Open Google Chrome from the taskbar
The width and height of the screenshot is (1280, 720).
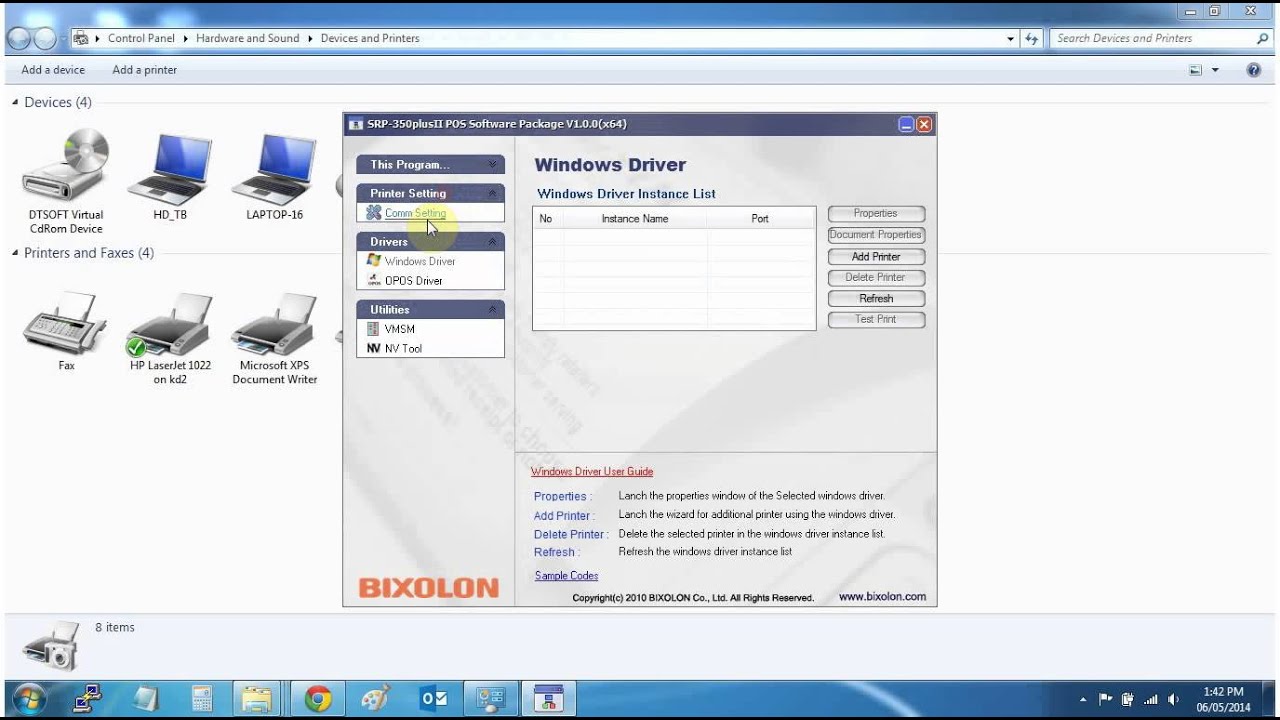[318, 699]
